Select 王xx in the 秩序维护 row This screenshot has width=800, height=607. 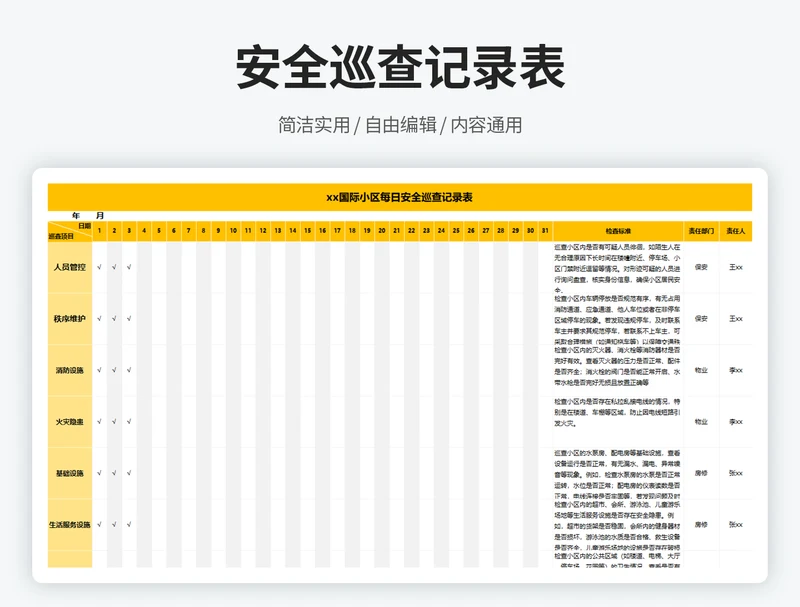click(x=736, y=318)
